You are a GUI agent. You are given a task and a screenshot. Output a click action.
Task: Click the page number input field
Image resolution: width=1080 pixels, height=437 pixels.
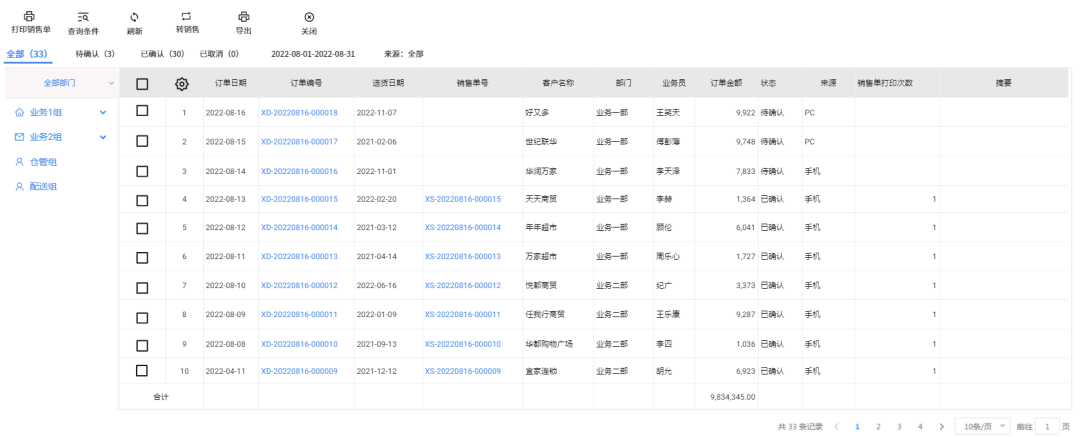point(1047,426)
